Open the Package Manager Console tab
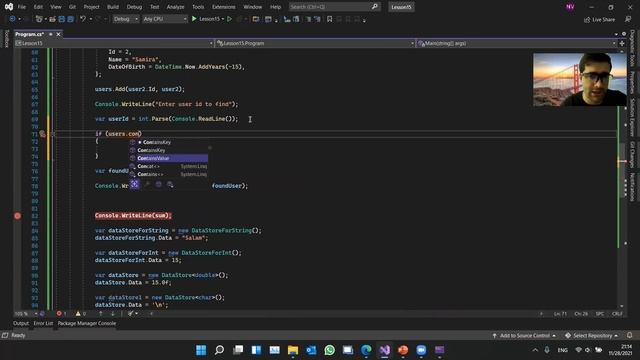 coord(87,323)
